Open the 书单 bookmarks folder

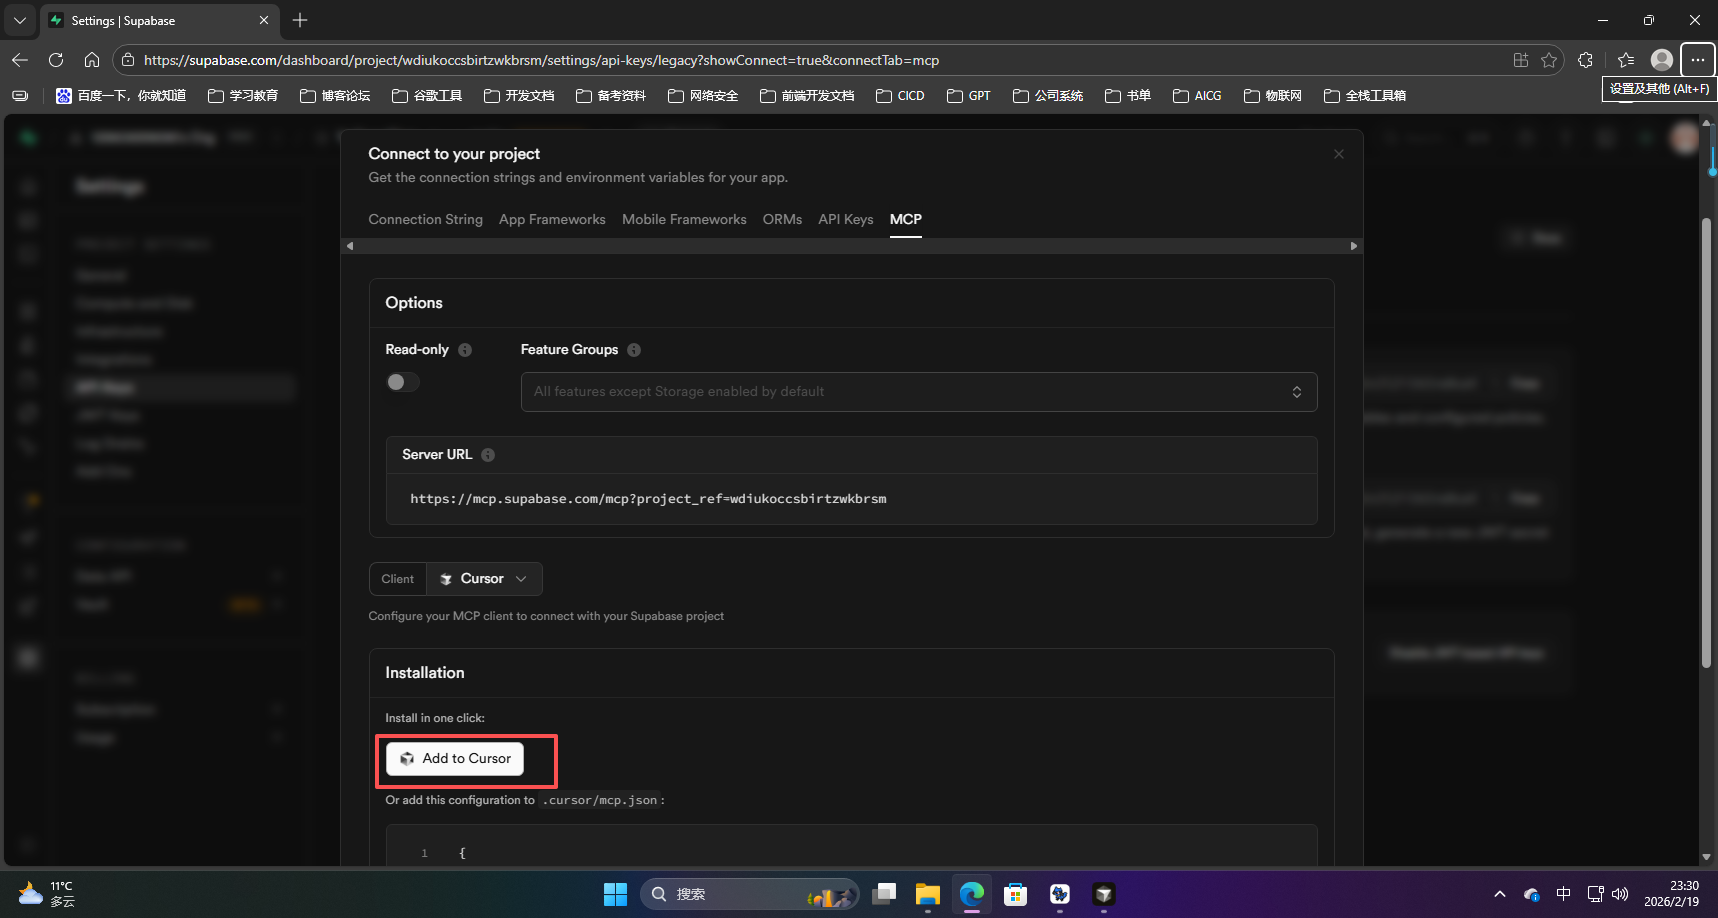[x=1128, y=96]
